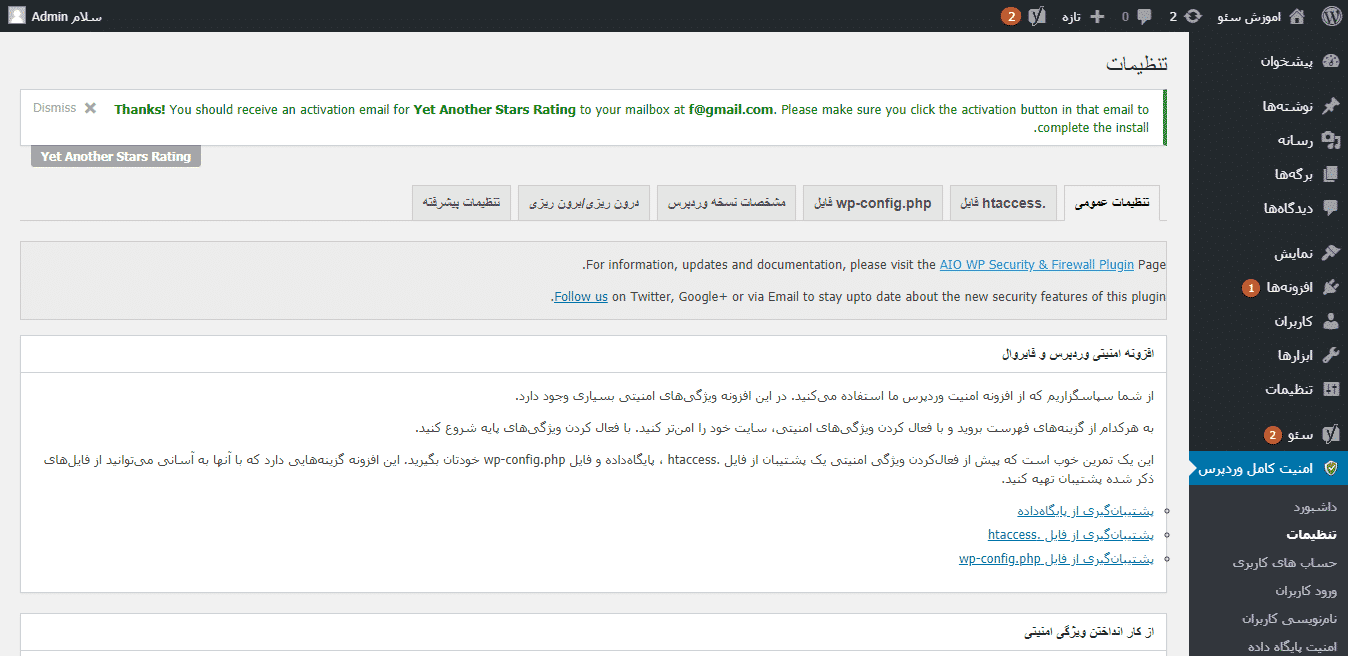Open the سلام Admin account menu
The width and height of the screenshot is (1348, 656).
56,16
